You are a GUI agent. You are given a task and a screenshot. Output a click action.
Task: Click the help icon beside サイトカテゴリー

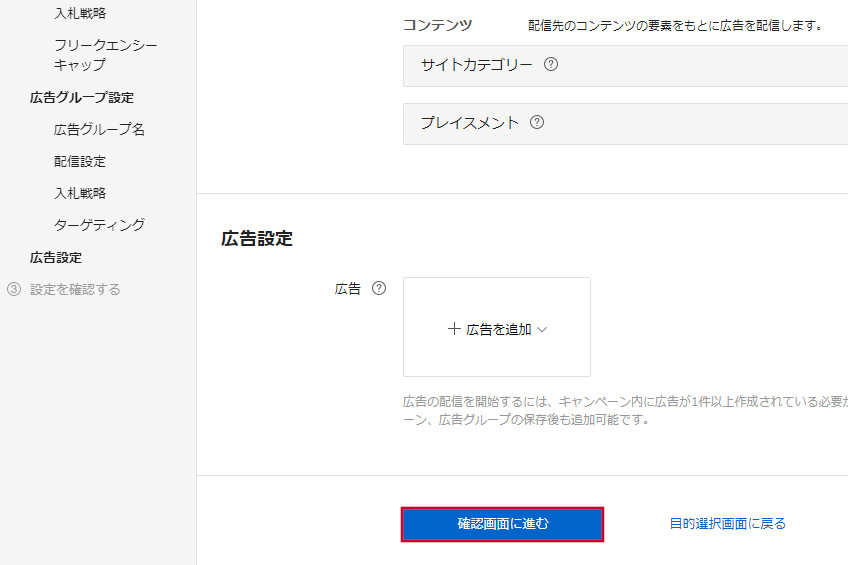click(x=551, y=65)
